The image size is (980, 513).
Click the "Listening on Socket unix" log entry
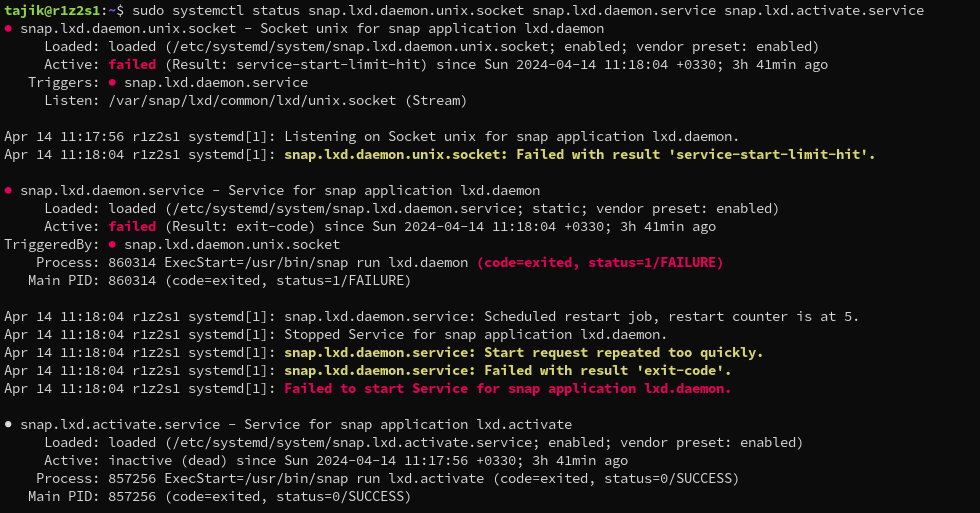pos(512,137)
